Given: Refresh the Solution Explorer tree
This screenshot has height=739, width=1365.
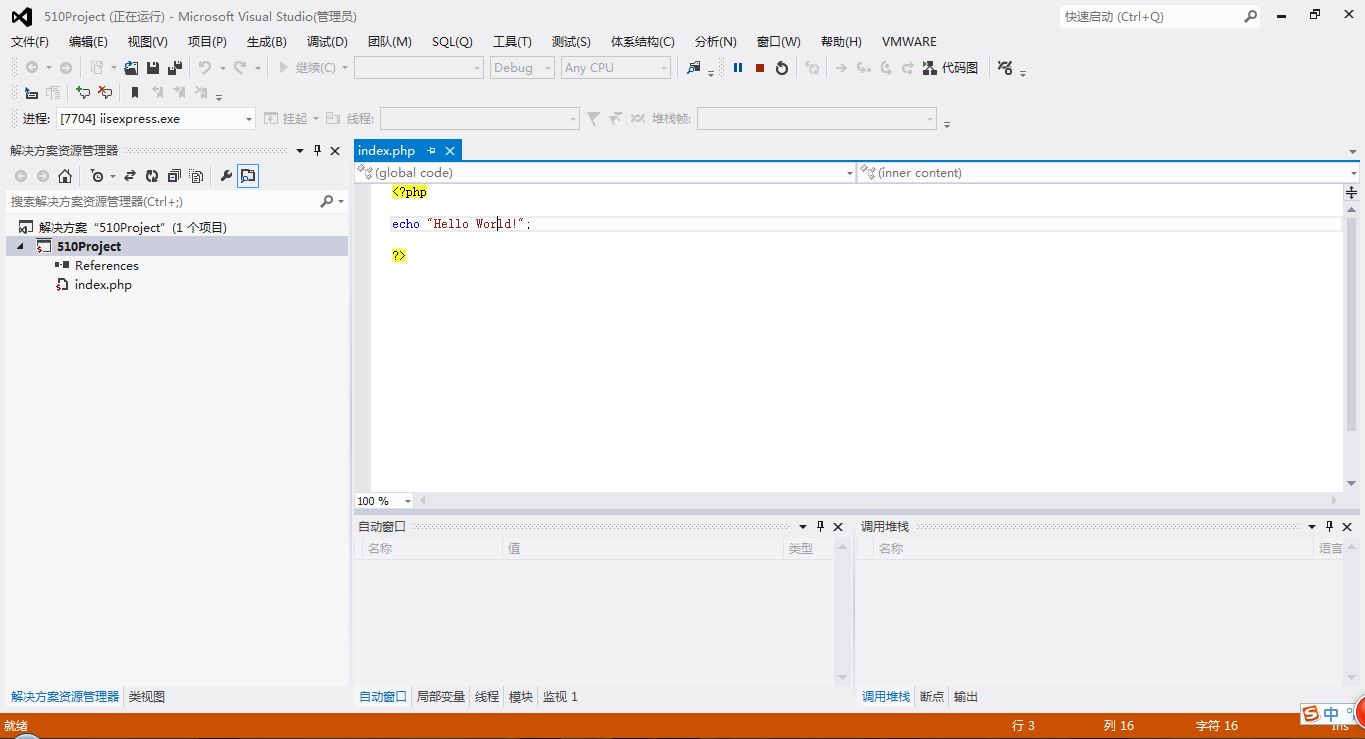Looking at the screenshot, I should pos(152,176).
